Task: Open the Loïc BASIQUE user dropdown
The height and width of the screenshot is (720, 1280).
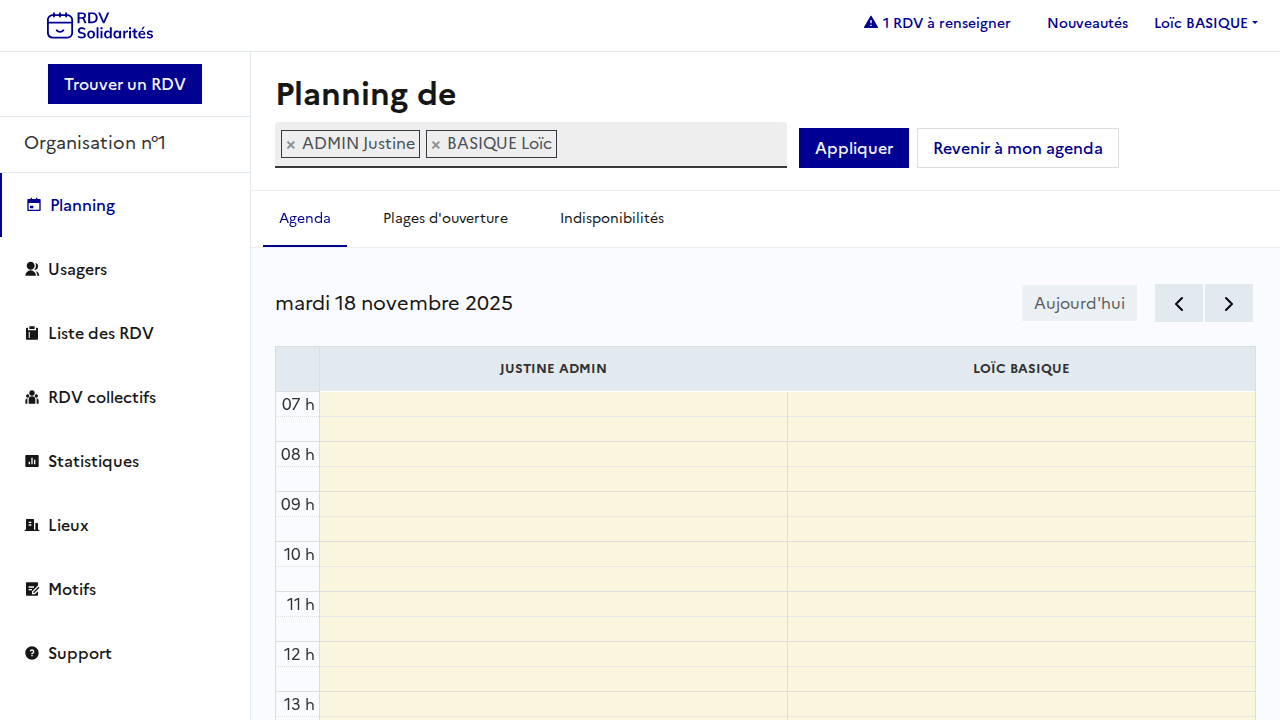Action: point(1205,23)
